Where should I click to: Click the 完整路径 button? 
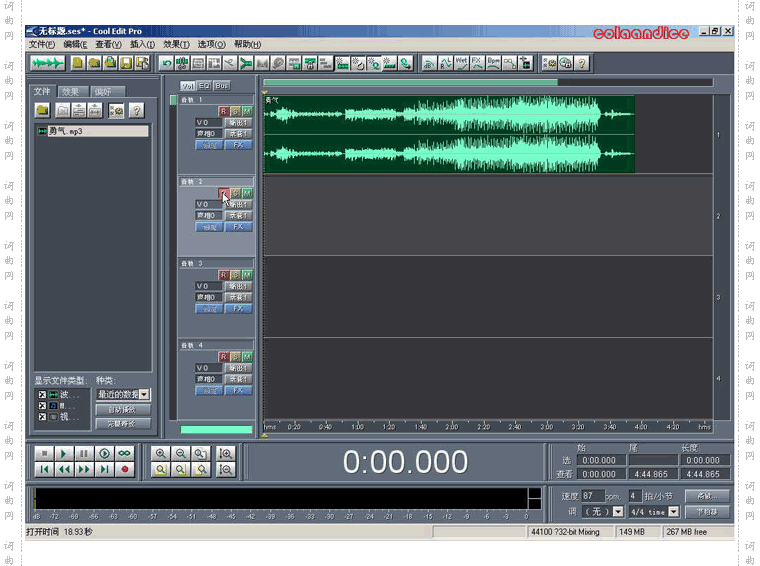point(123,424)
